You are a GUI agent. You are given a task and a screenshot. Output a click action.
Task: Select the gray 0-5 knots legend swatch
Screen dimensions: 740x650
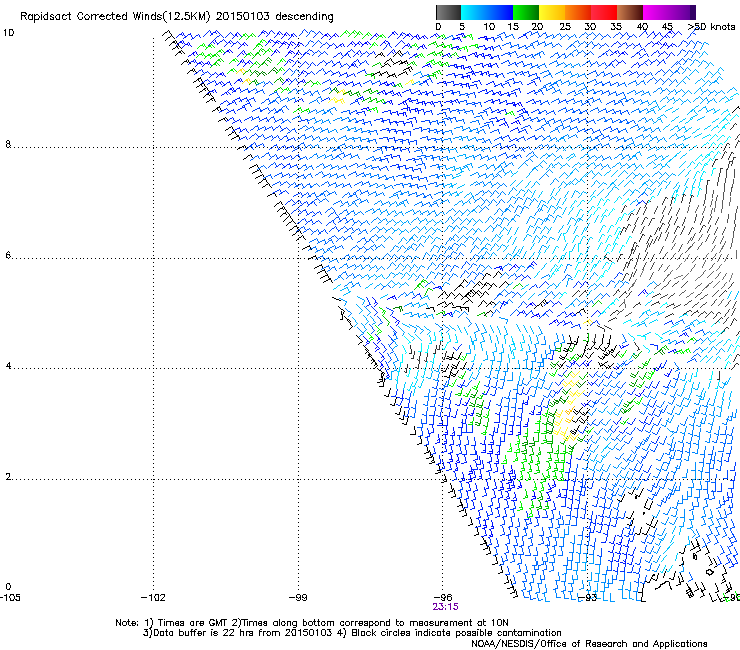coord(448,12)
